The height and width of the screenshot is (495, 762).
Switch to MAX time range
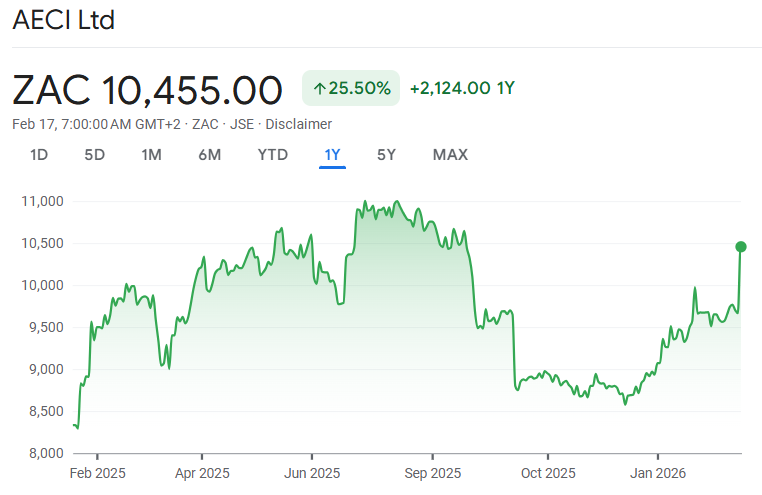450,155
